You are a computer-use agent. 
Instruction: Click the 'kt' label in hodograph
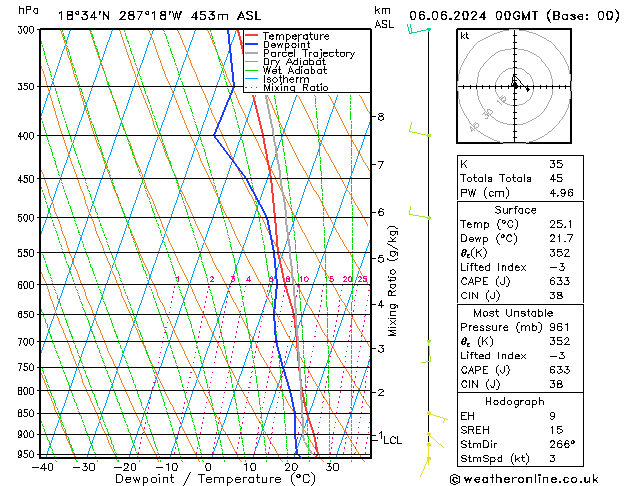click(465, 35)
